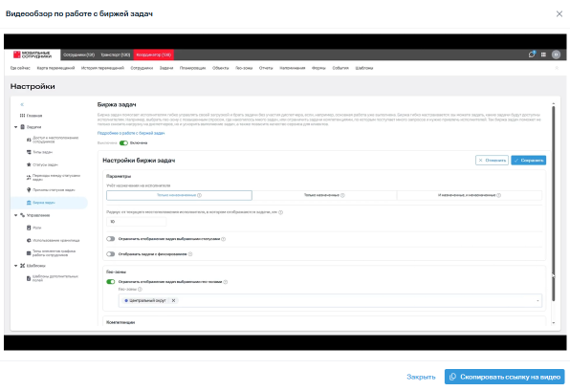Click Статусы задач sidebar icon
The height and width of the screenshot is (391, 570).
point(29,165)
